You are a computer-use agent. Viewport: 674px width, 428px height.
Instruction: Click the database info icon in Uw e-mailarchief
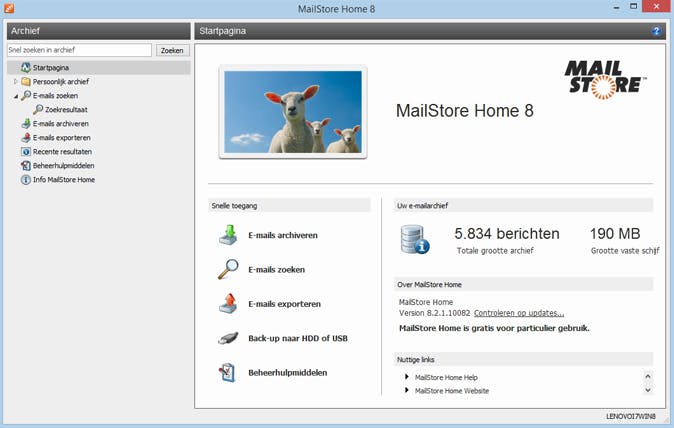pos(414,239)
